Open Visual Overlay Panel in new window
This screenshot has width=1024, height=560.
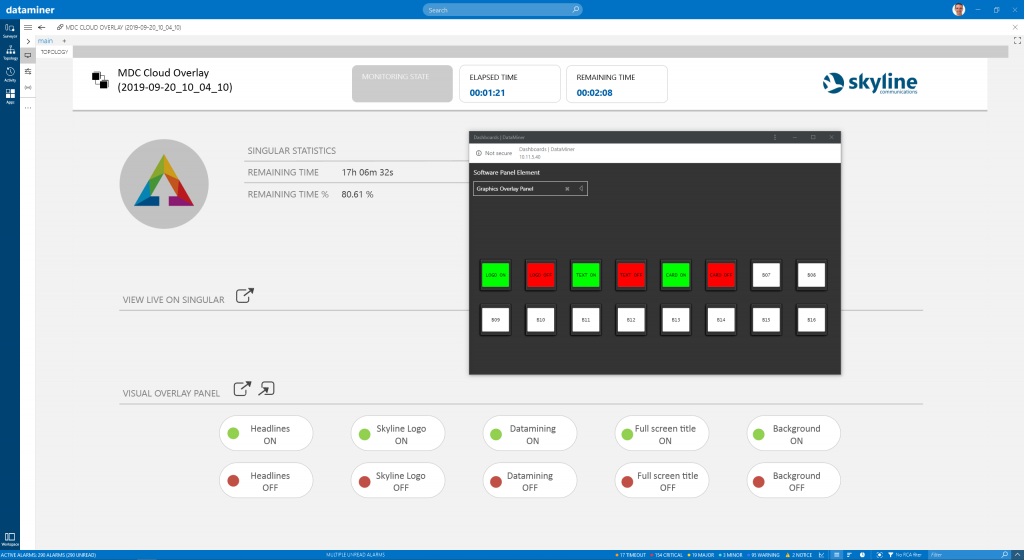(242, 388)
